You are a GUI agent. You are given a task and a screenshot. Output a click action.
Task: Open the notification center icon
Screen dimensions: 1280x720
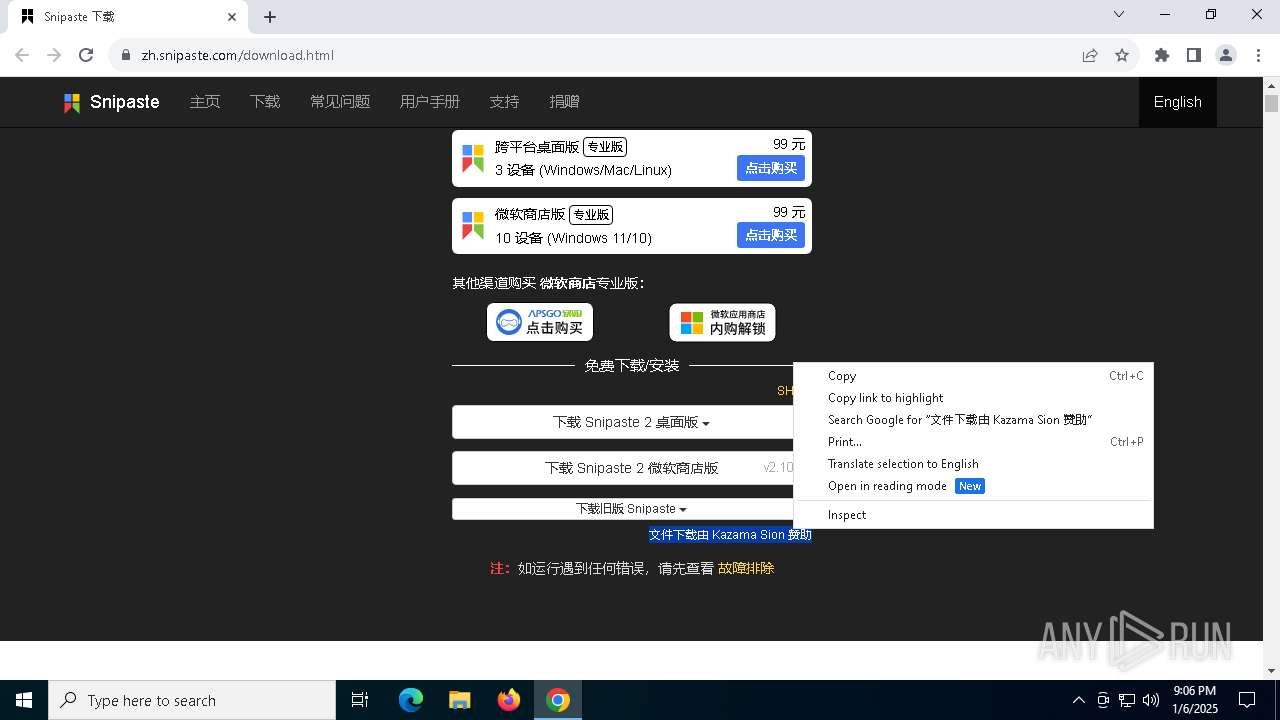(1247, 700)
